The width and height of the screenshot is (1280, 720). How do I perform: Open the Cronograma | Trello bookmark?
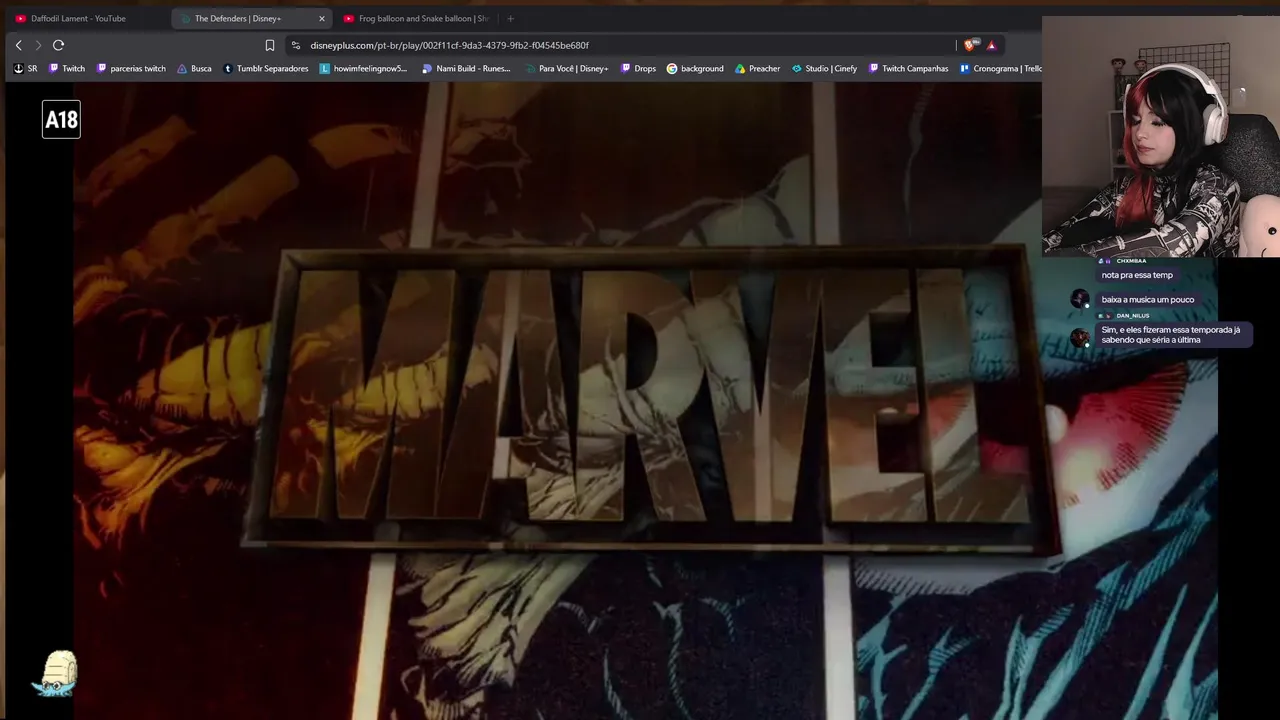1001,68
